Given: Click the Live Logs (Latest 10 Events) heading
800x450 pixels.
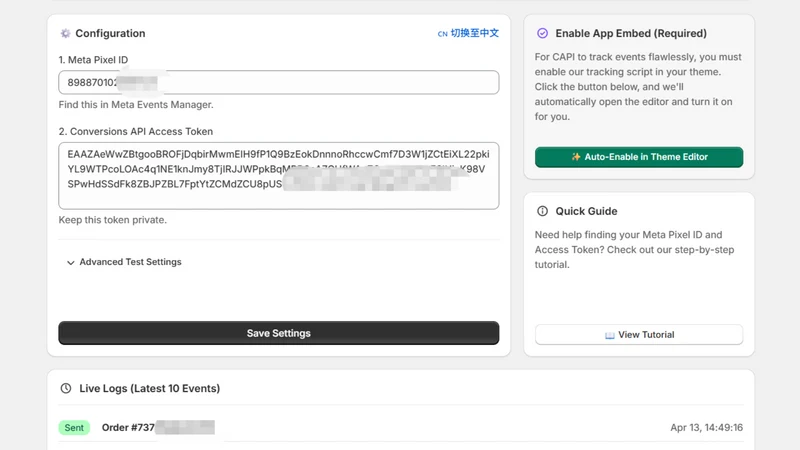Looking at the screenshot, I should click(x=149, y=388).
